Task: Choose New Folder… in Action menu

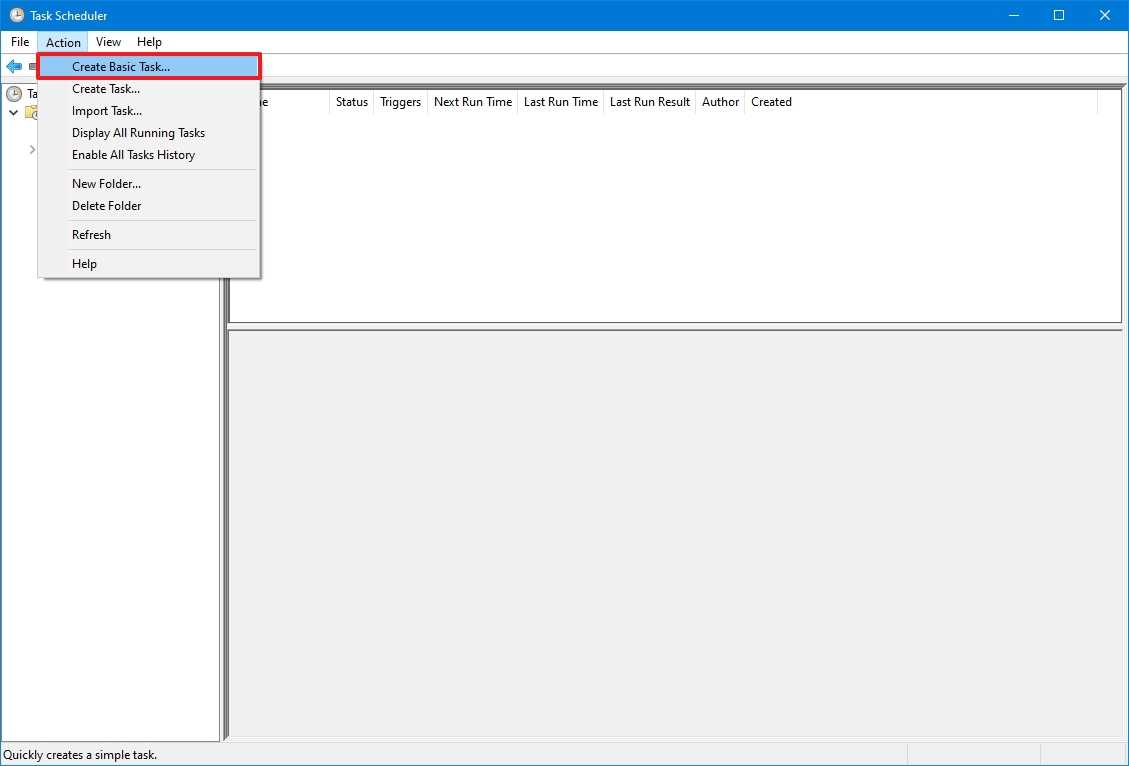Action: pos(106,184)
